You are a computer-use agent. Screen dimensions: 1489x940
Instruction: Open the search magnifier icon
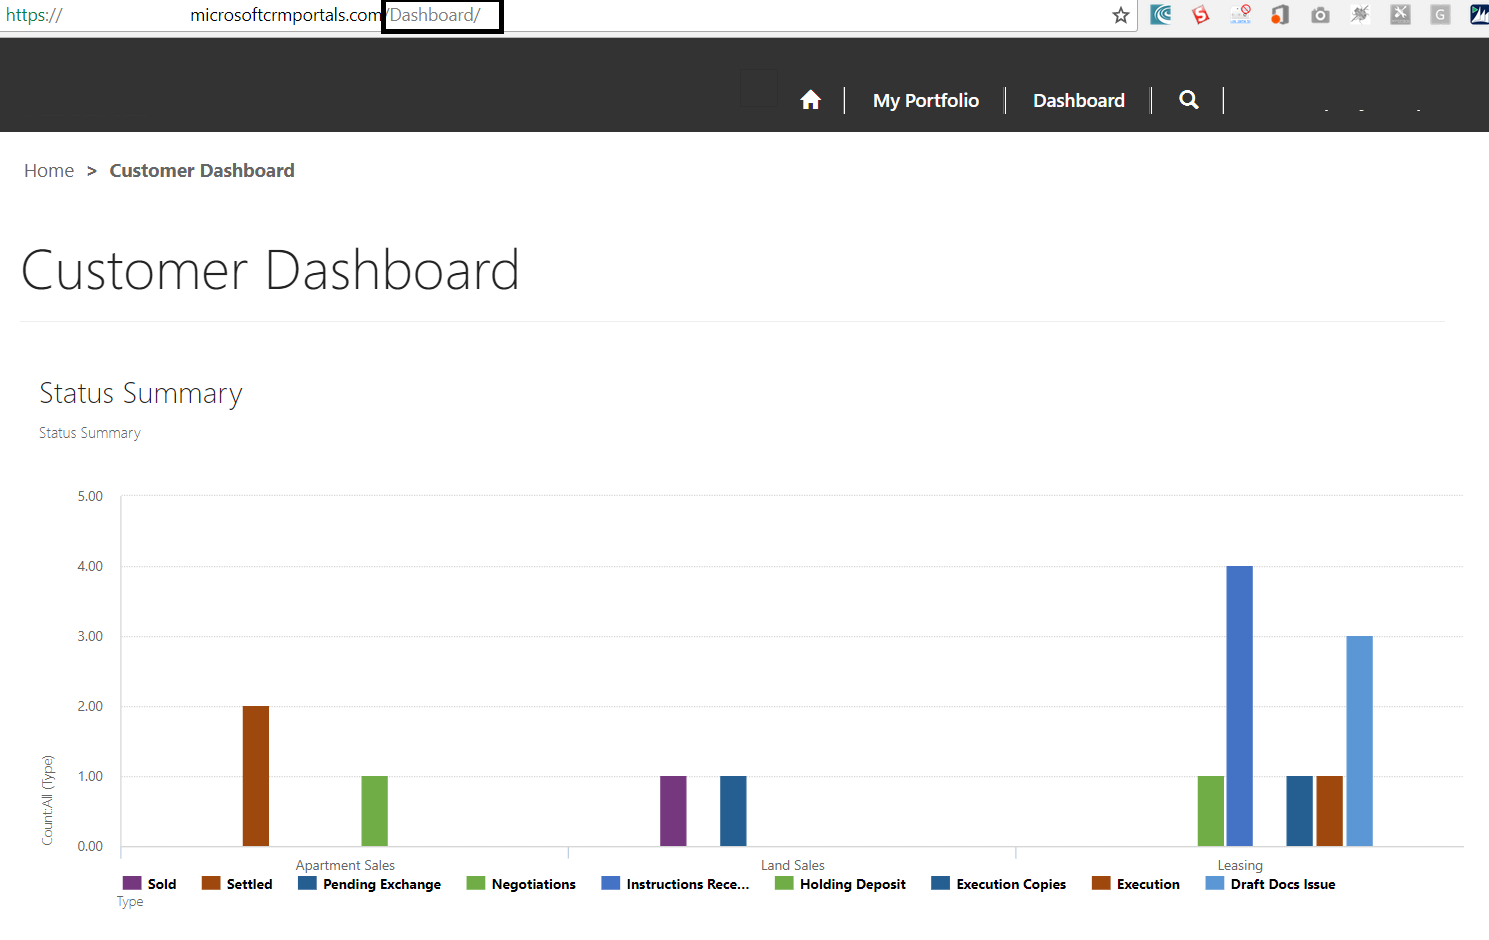pos(1188,100)
